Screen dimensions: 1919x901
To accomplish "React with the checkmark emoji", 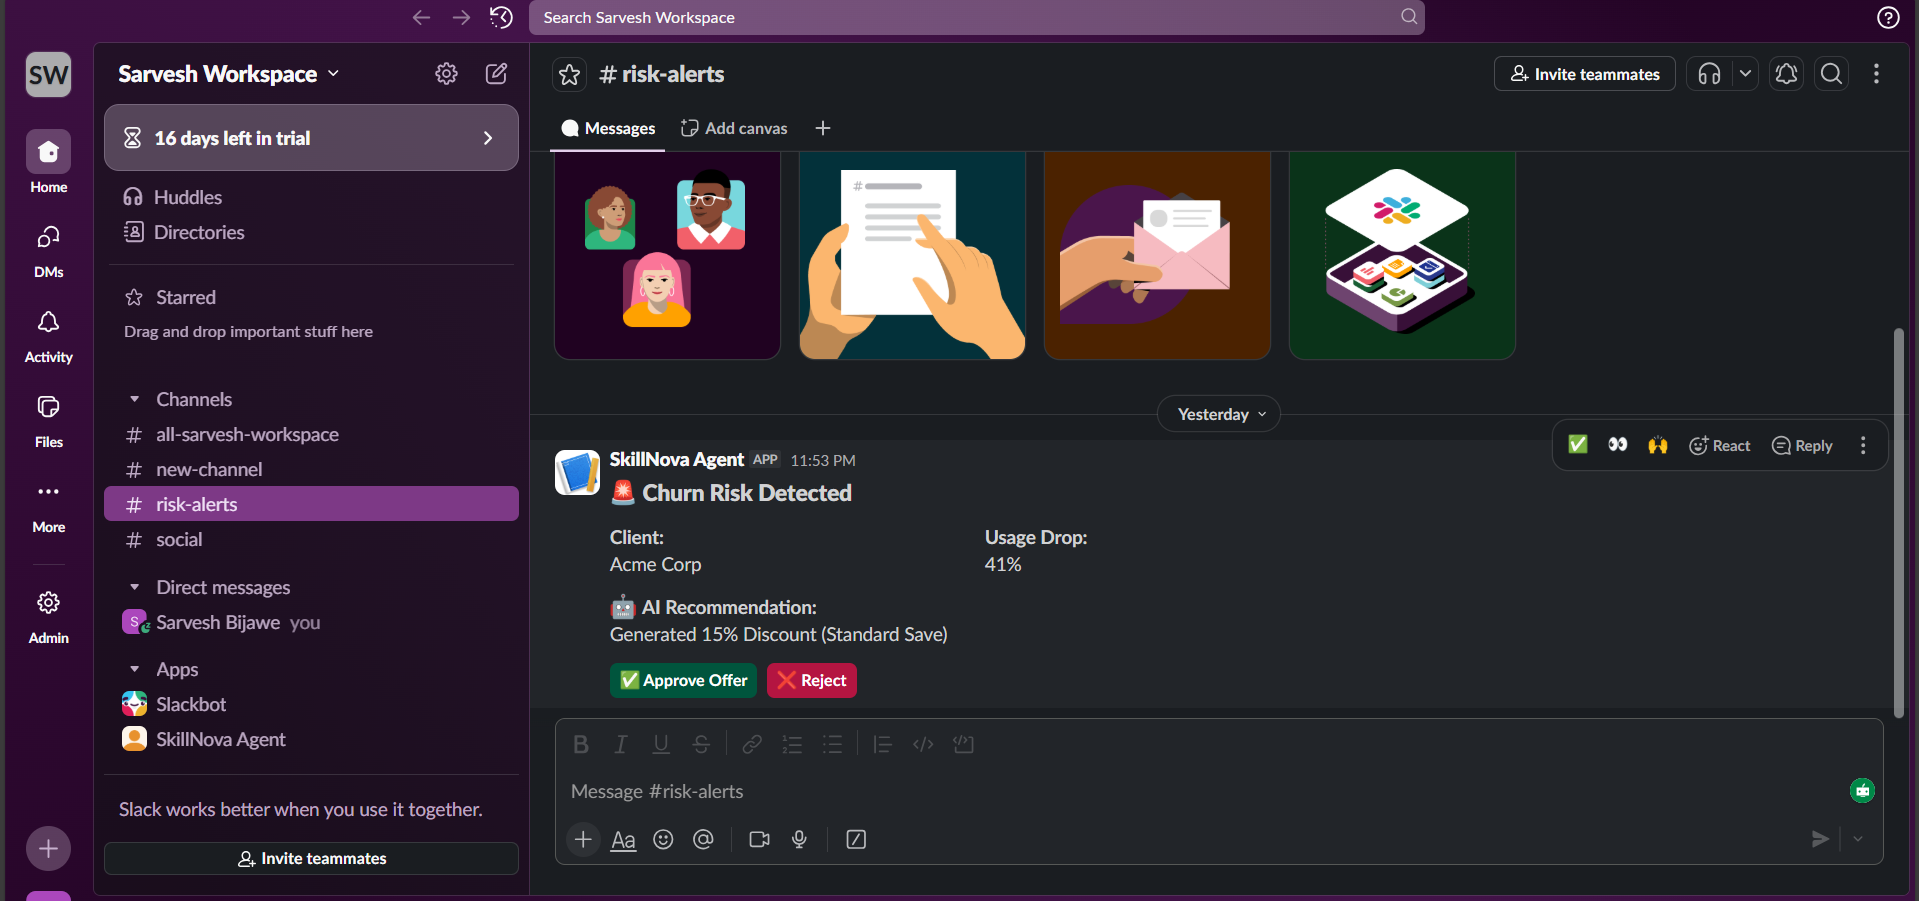I will point(1578,445).
